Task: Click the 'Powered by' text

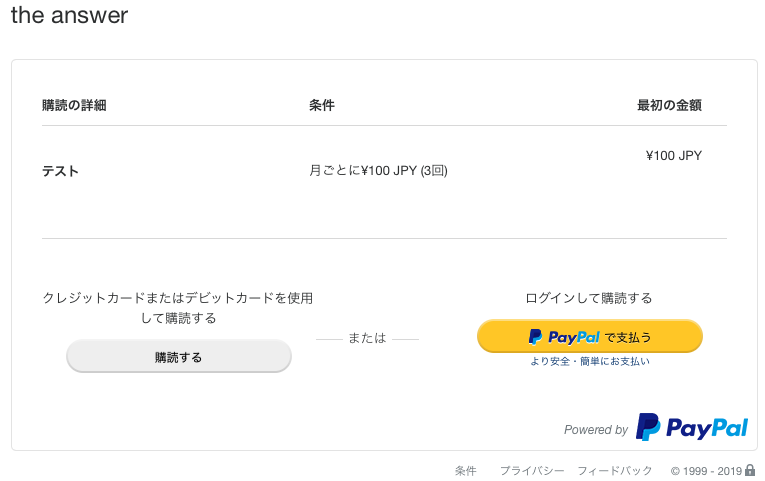Action: pyautogui.click(x=596, y=430)
